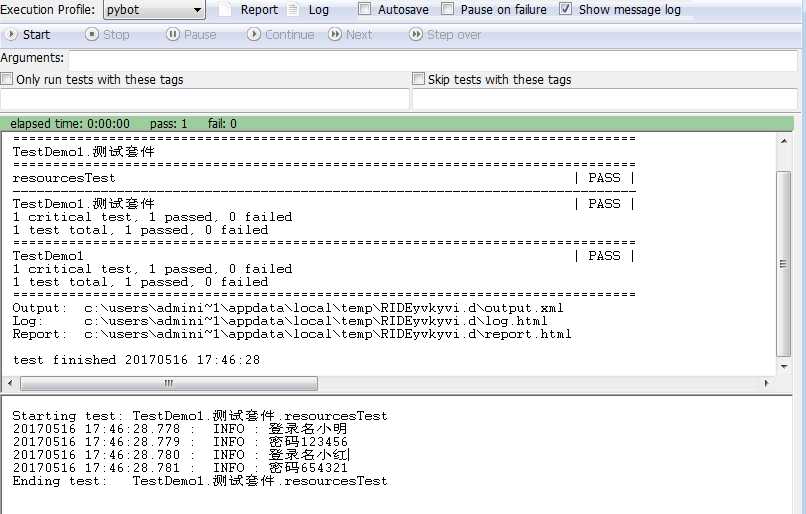The image size is (806, 514).
Task: Click the INFO 登录名小明 log line
Action: [180, 429]
